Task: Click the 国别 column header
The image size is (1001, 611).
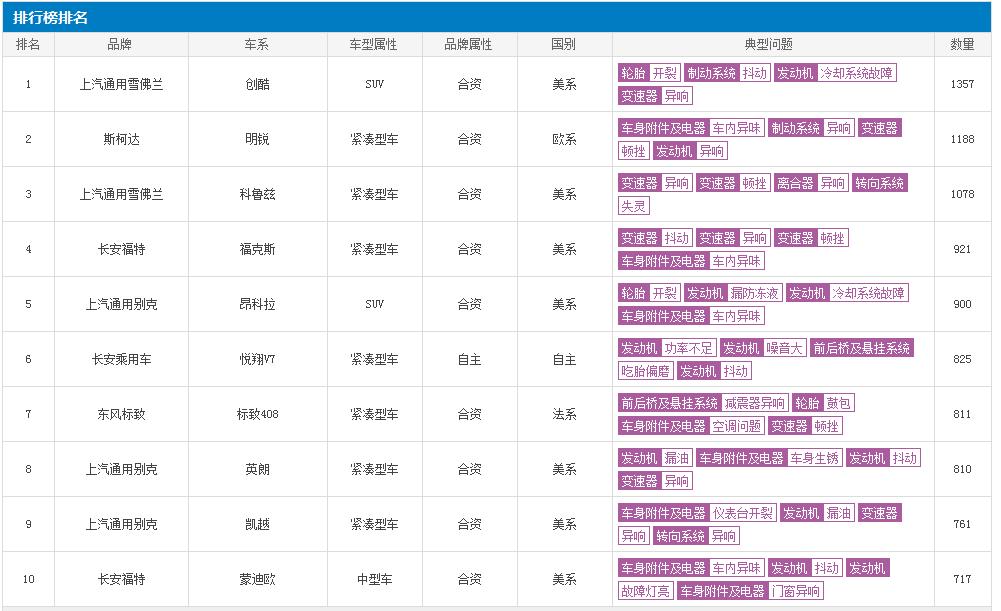Action: pos(564,44)
